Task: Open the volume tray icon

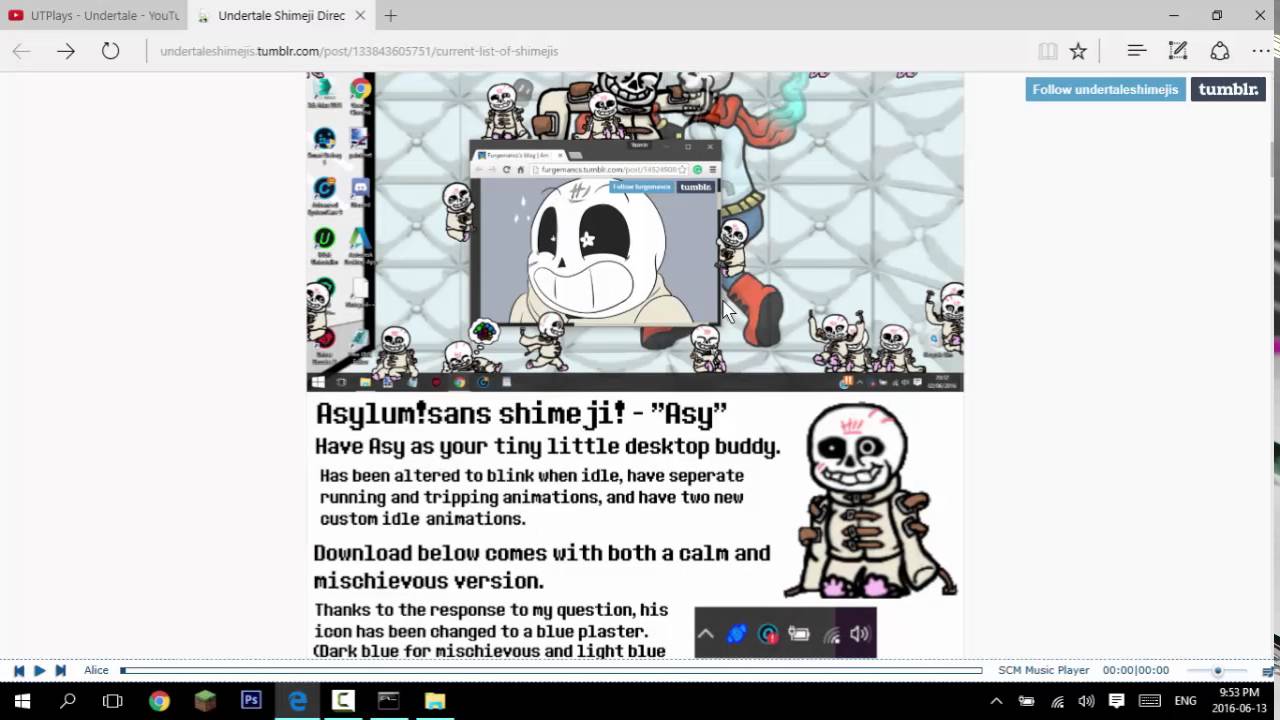Action: point(1086,701)
